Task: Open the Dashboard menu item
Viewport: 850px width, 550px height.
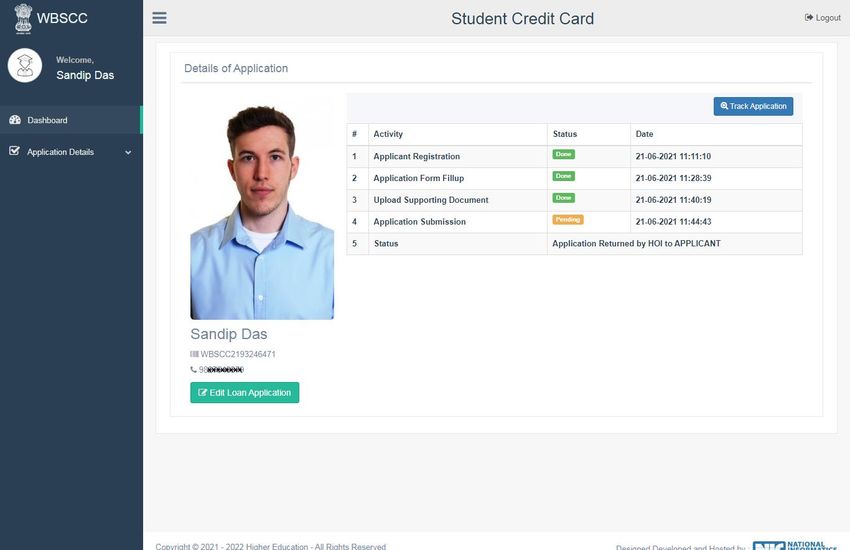Action: tap(71, 120)
